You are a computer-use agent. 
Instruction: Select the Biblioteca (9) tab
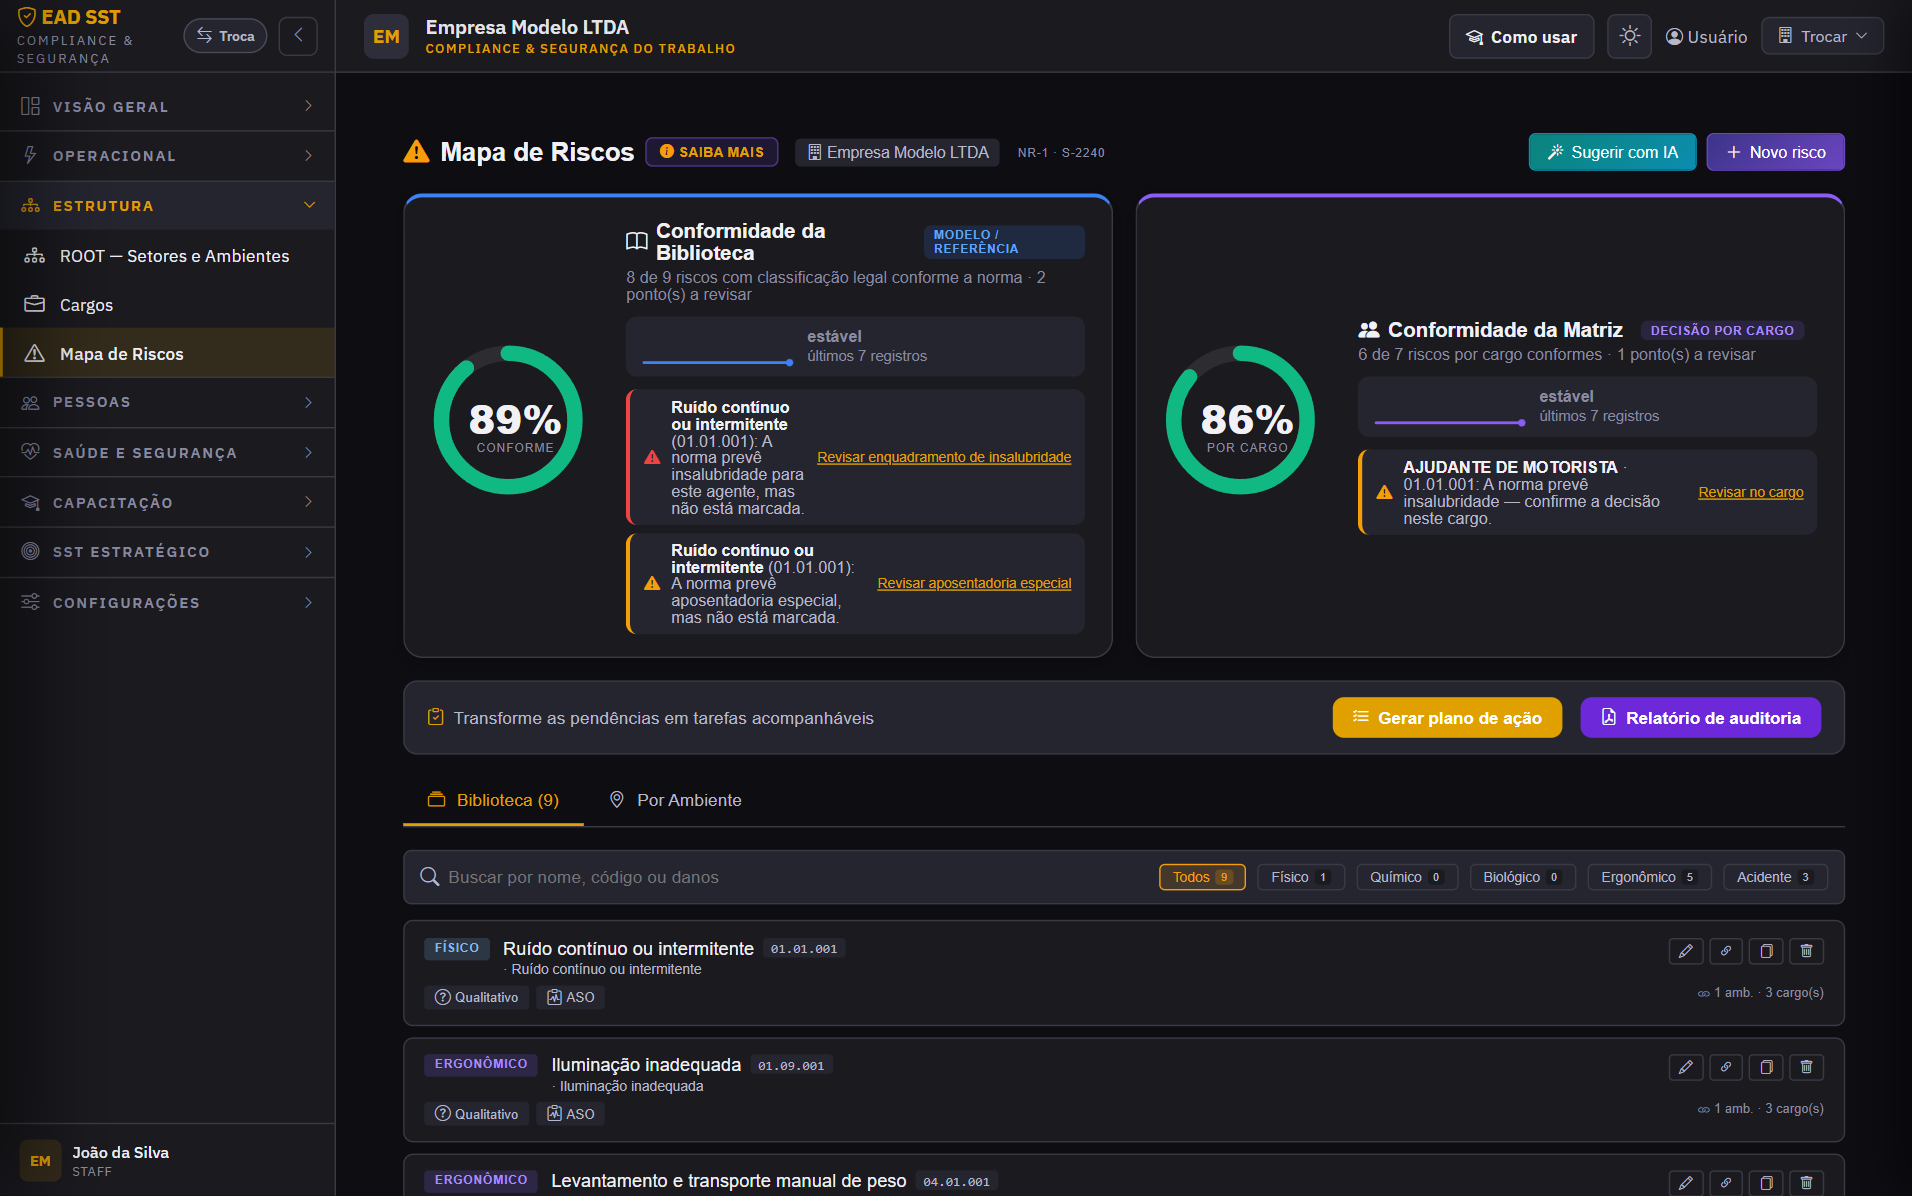pos(493,800)
